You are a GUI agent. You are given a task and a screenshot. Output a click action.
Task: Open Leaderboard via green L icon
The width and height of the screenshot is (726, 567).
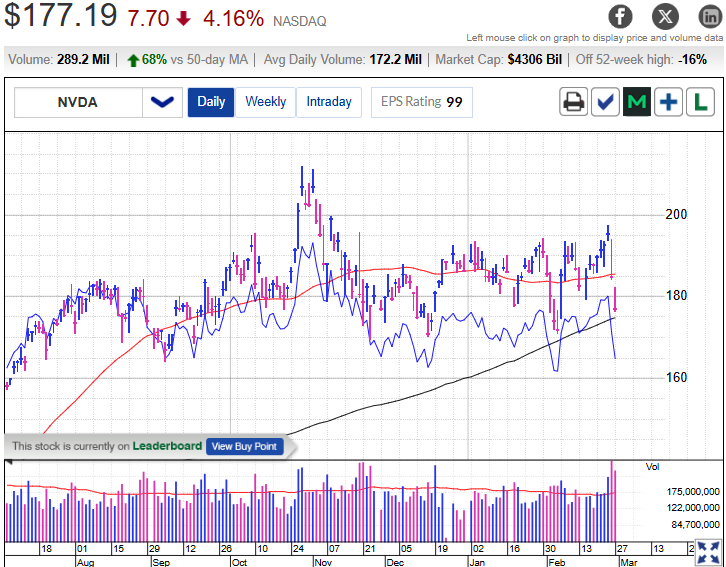(x=701, y=102)
